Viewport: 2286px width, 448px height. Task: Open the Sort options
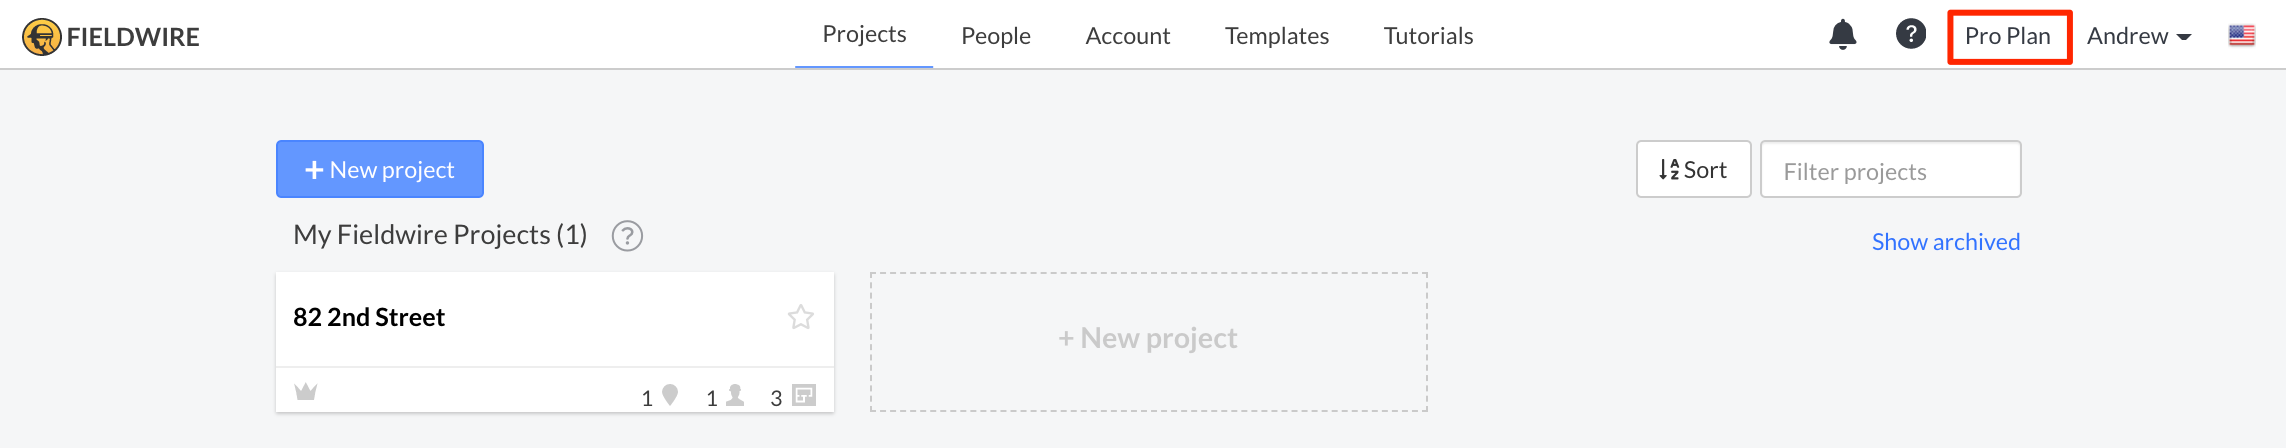click(1693, 169)
